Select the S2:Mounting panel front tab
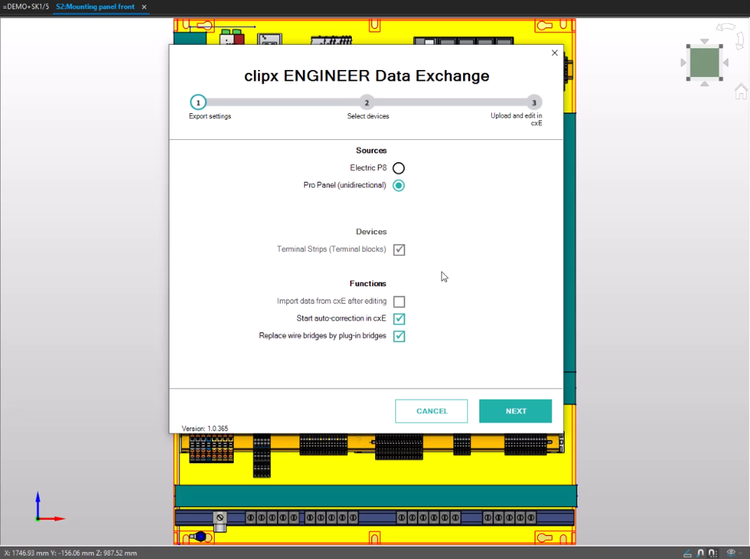This screenshot has width=750, height=559. pos(96,7)
